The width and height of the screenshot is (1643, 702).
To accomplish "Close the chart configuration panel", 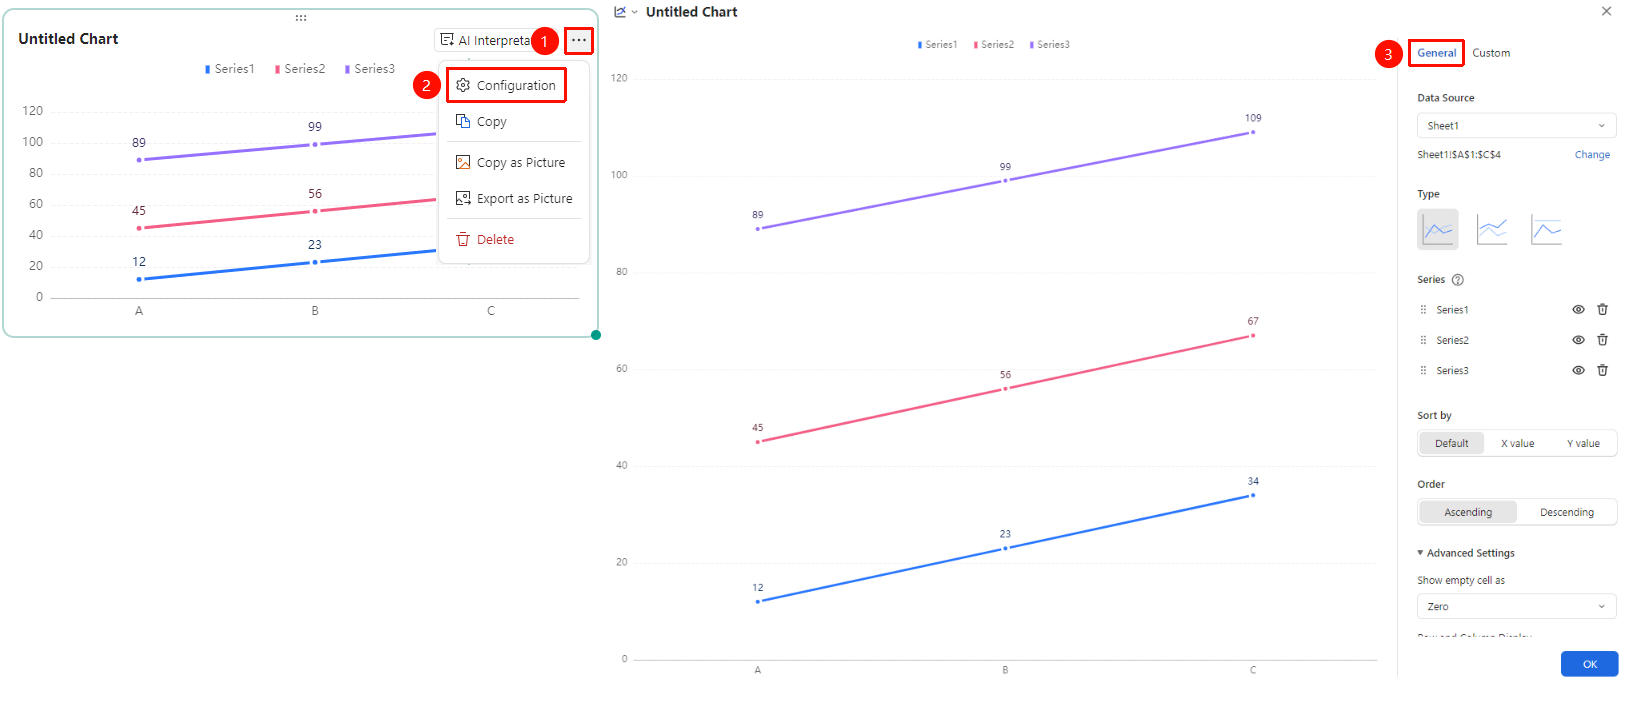I will point(1607,11).
